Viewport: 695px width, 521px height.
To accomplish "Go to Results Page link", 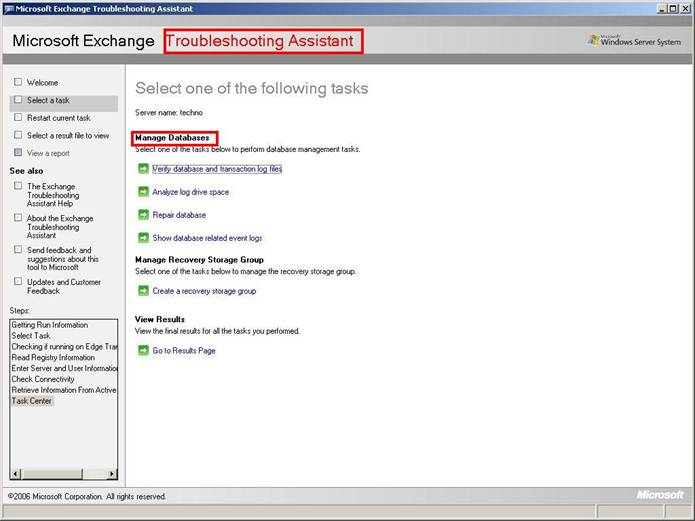I will [x=184, y=351].
